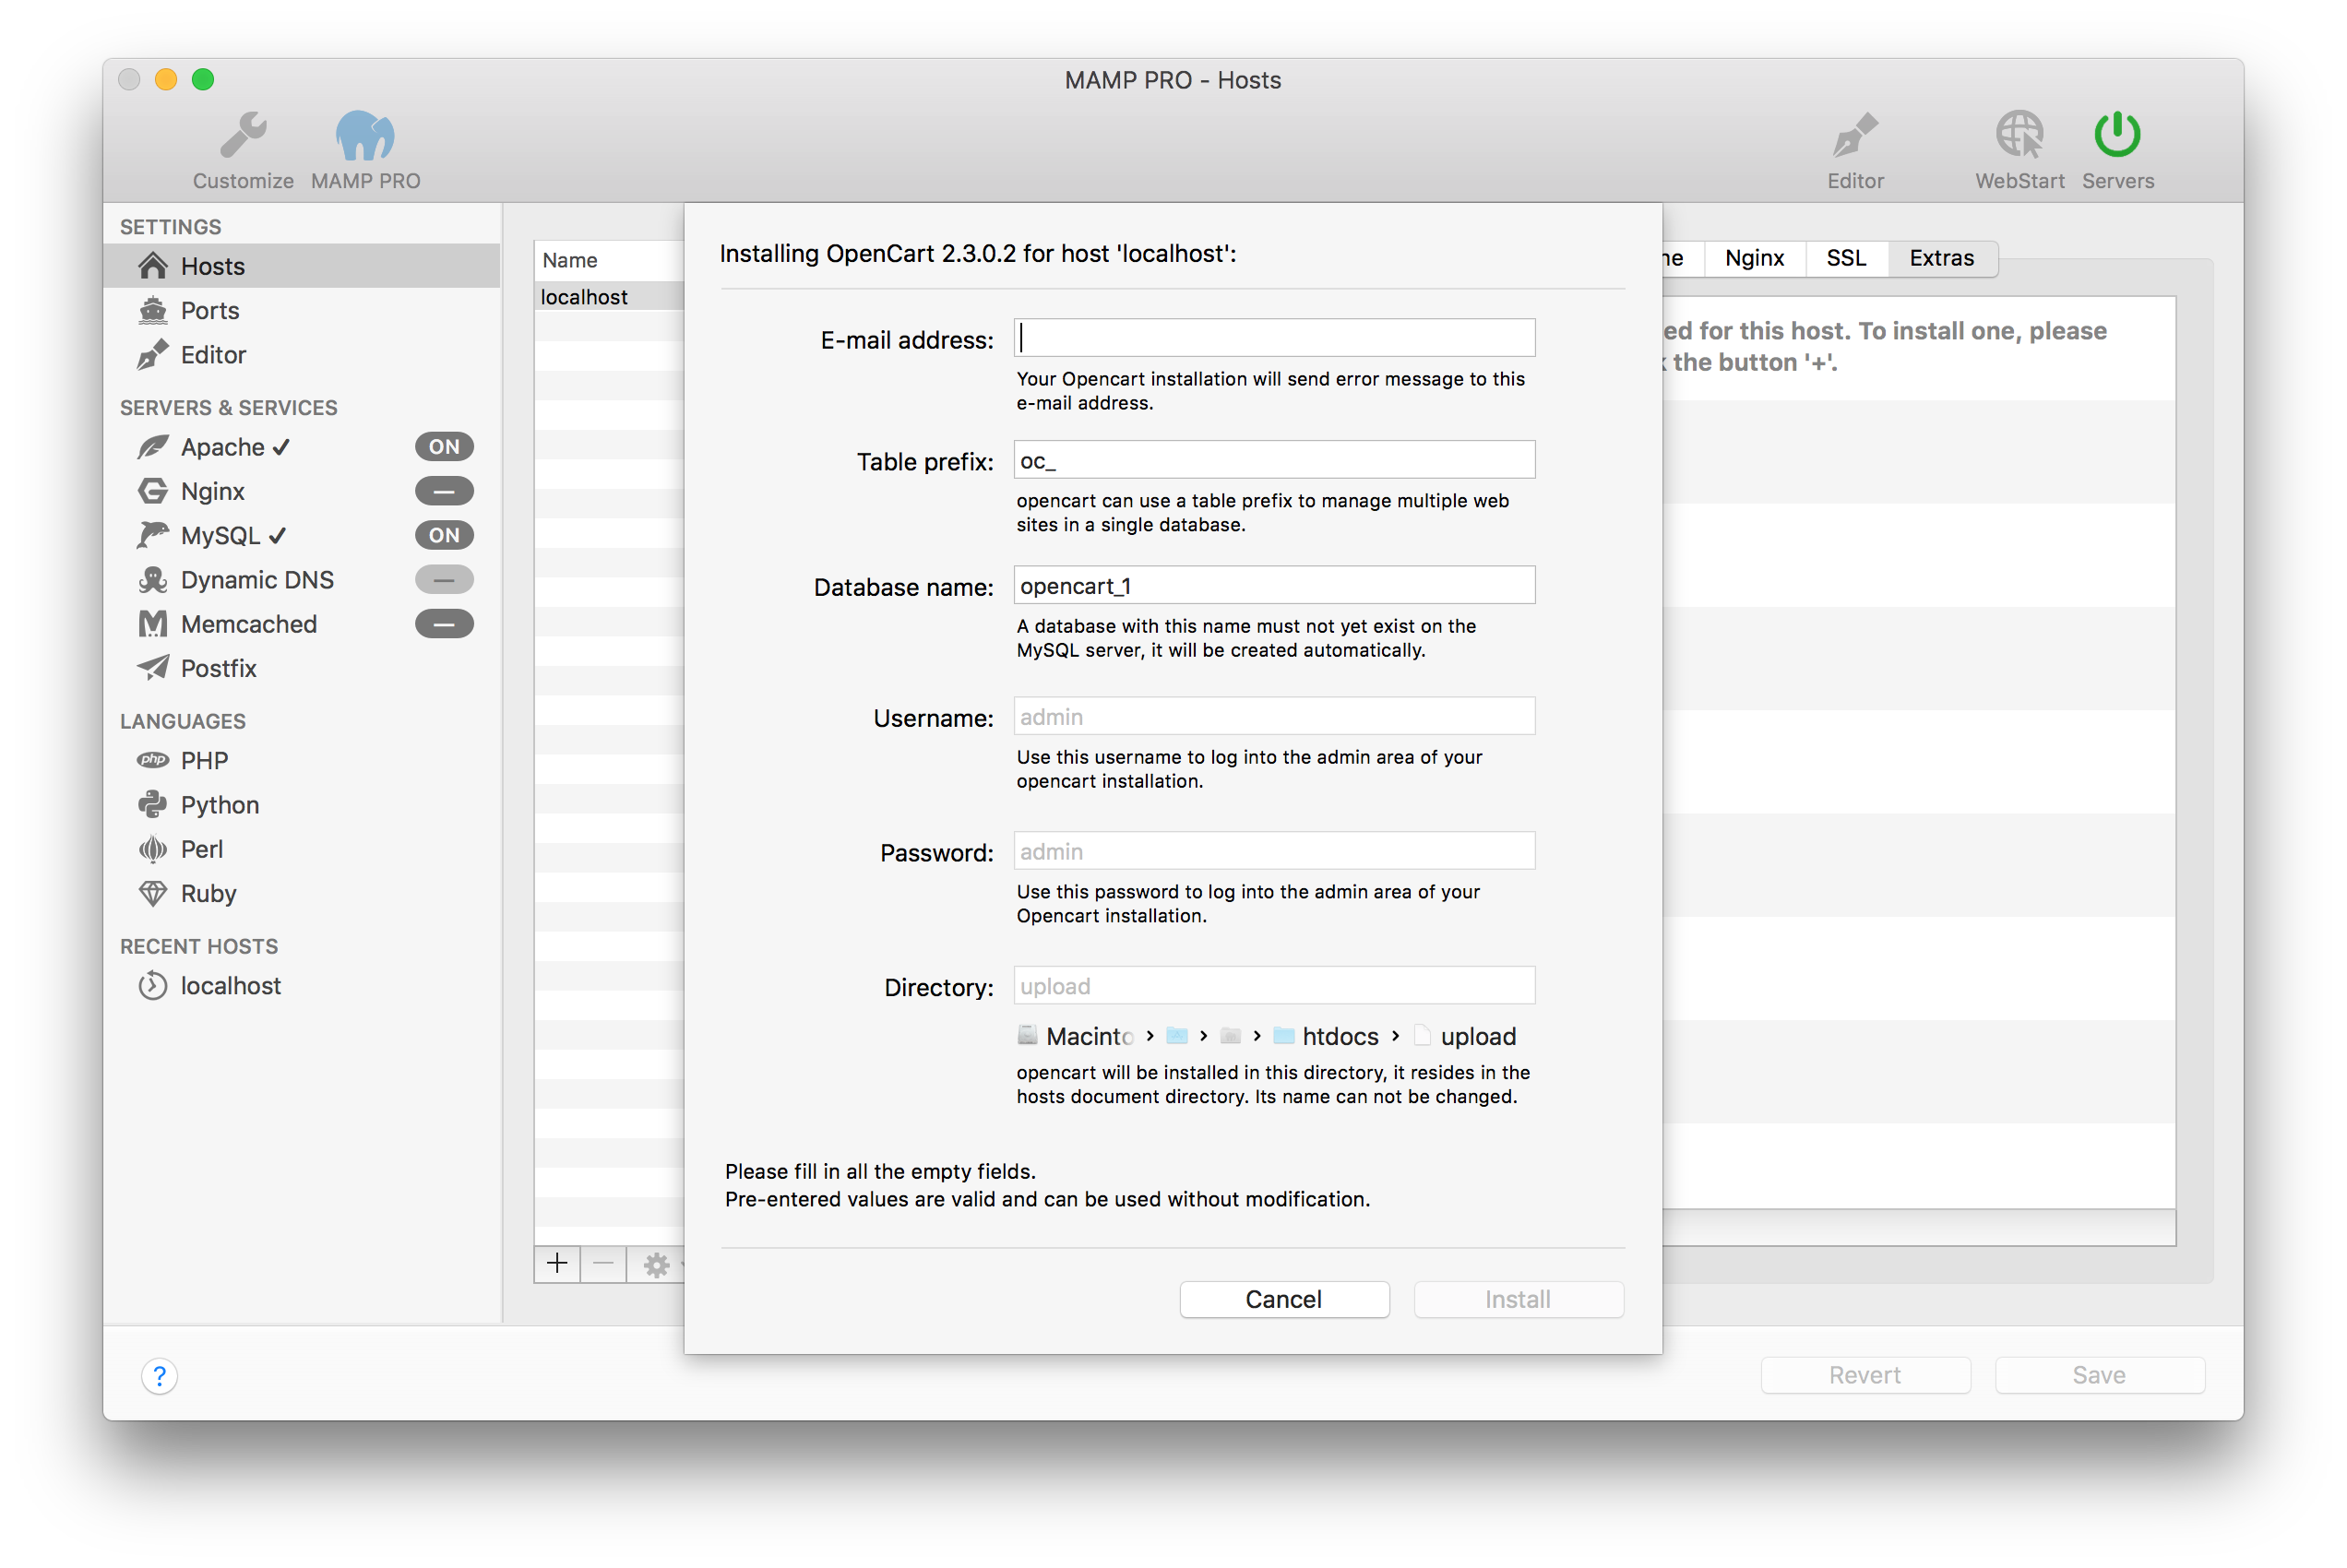Click the help question mark button
Screen dimensions: 2347x1568
[160, 1376]
